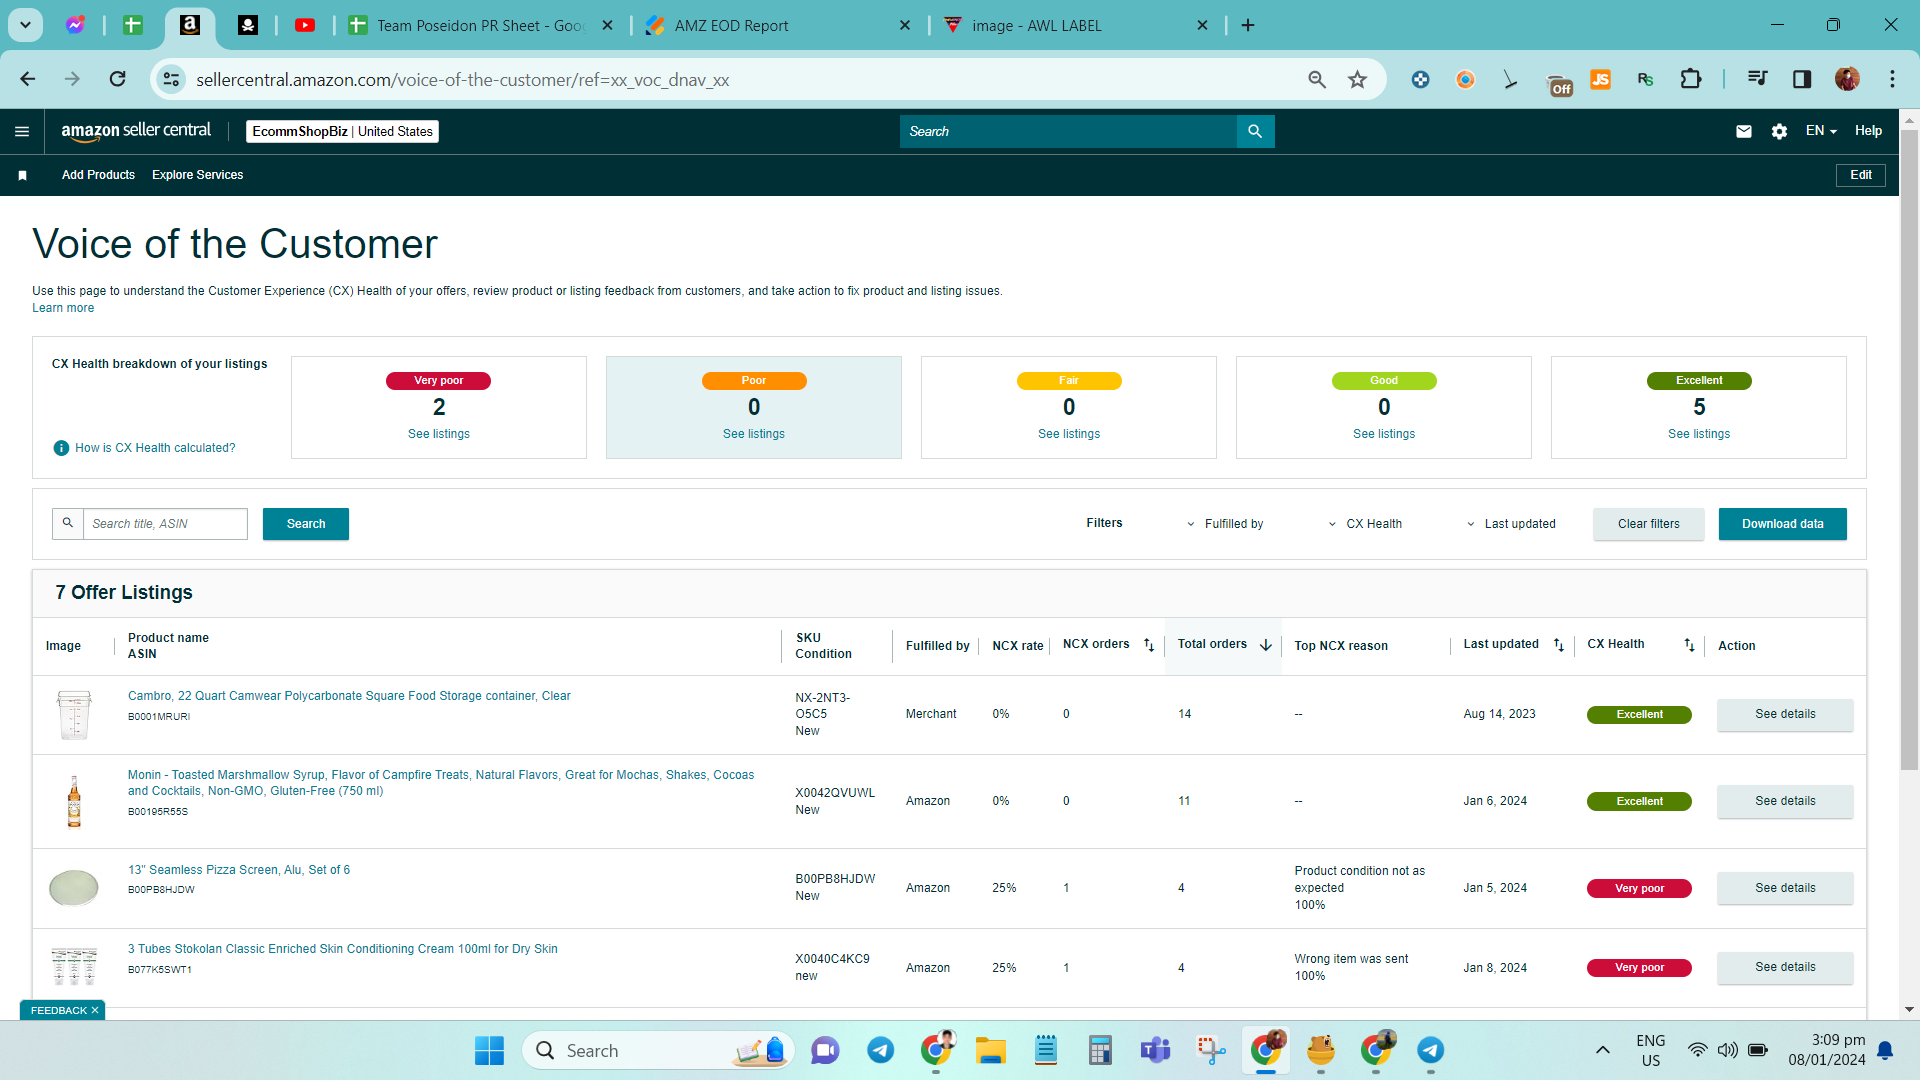Expand the Last updated filter
1920x1080 pixels.
1511,524
